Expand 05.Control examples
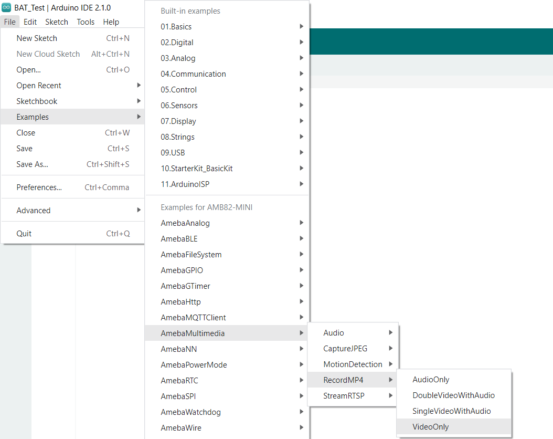553x439 pixels. pos(227,90)
